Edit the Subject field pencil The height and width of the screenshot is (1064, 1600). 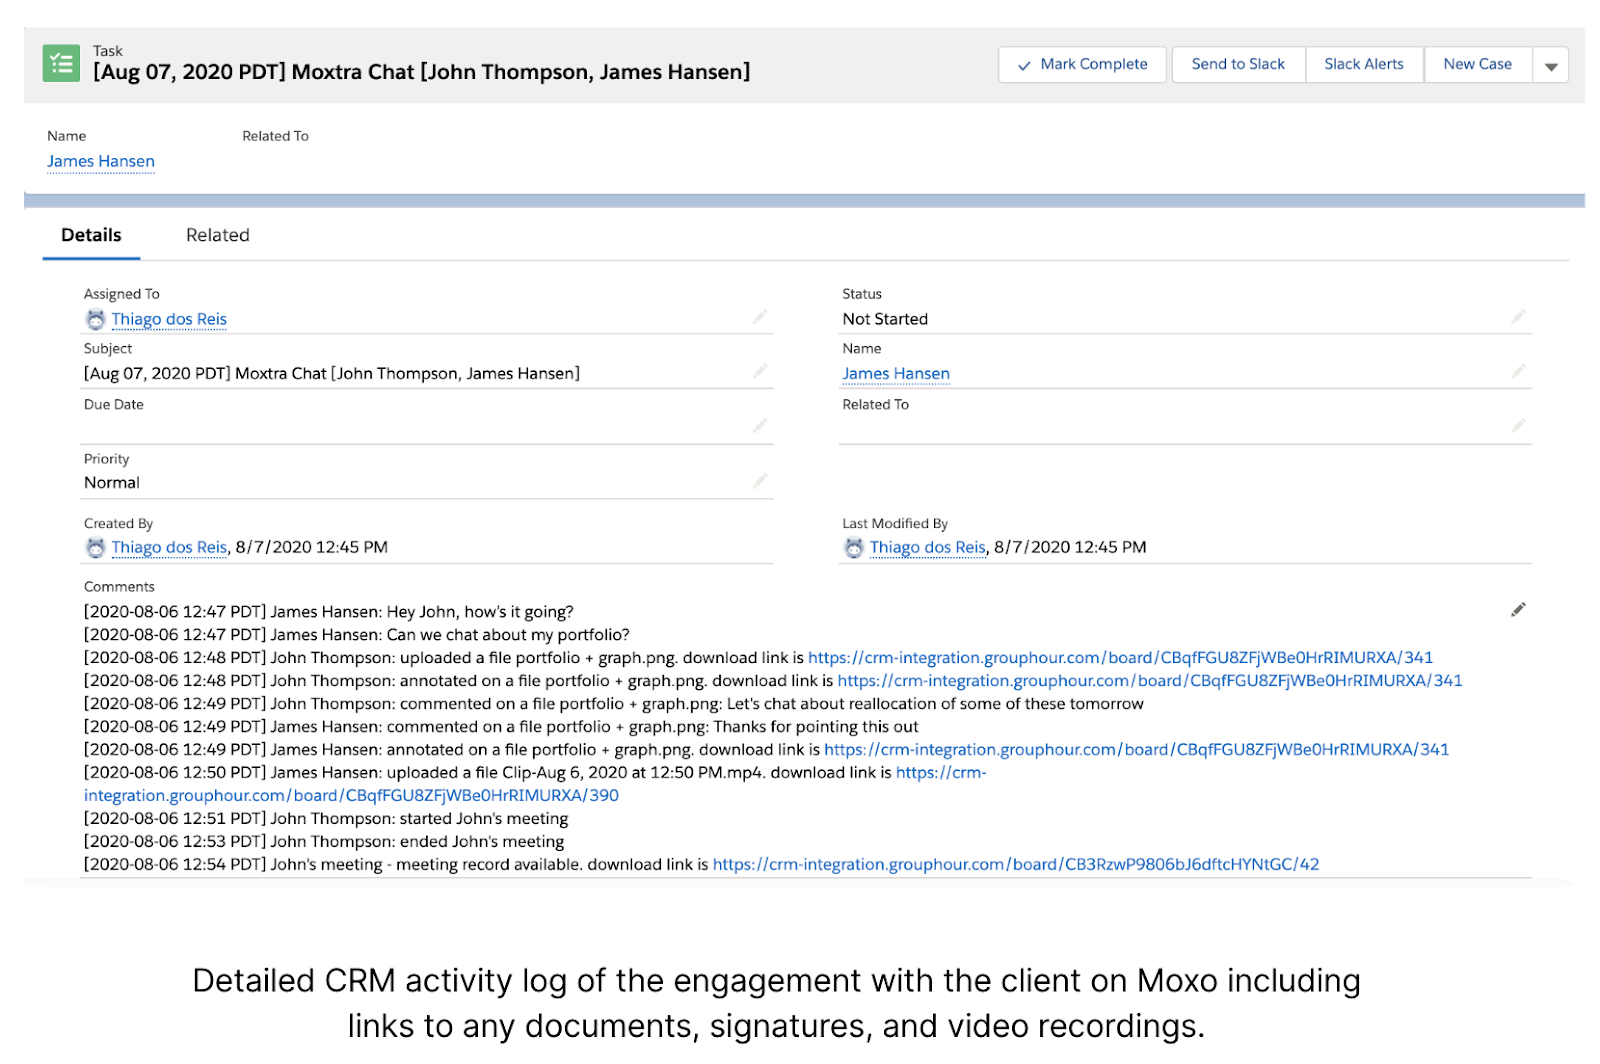[x=760, y=371]
